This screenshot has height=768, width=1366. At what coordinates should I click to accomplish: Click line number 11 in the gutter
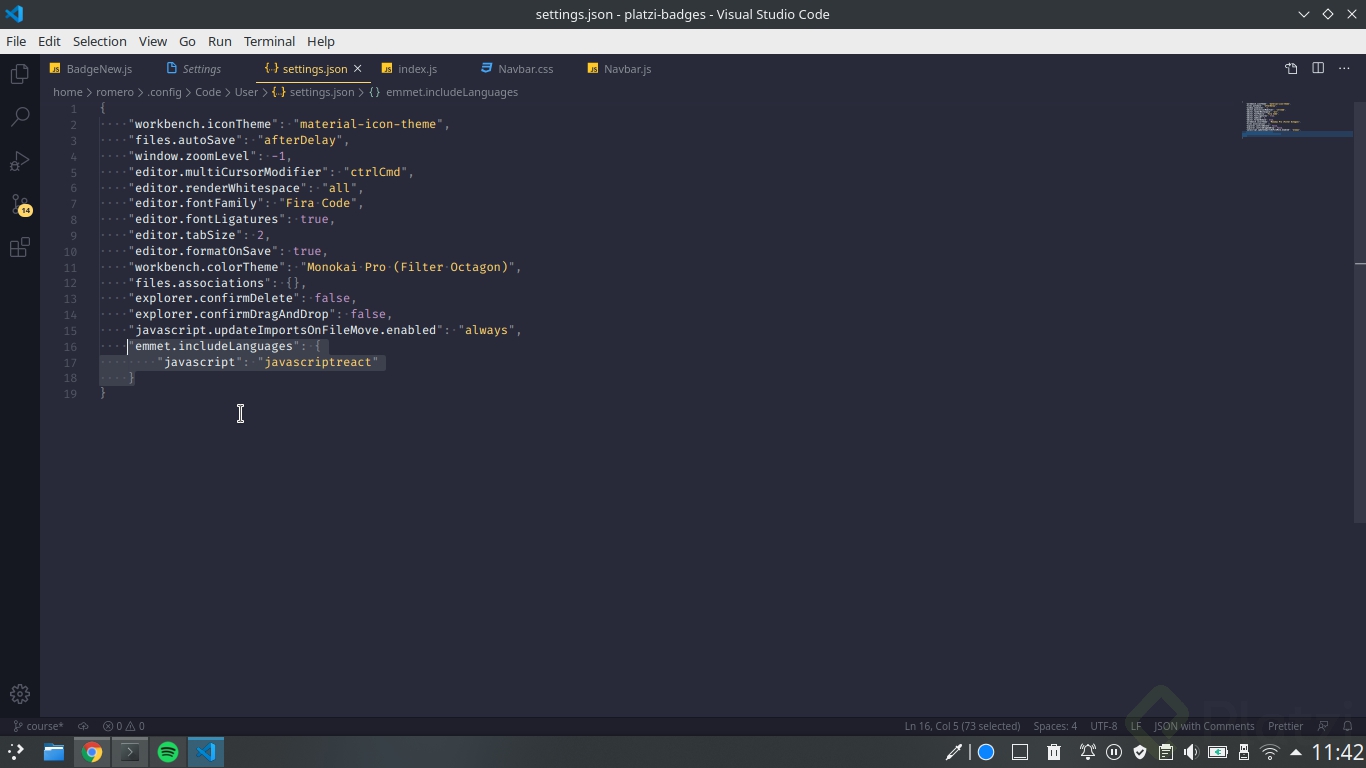70,268
